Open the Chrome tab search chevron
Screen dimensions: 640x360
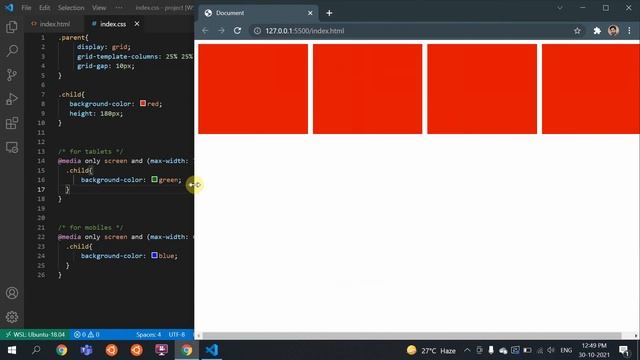[560, 8]
